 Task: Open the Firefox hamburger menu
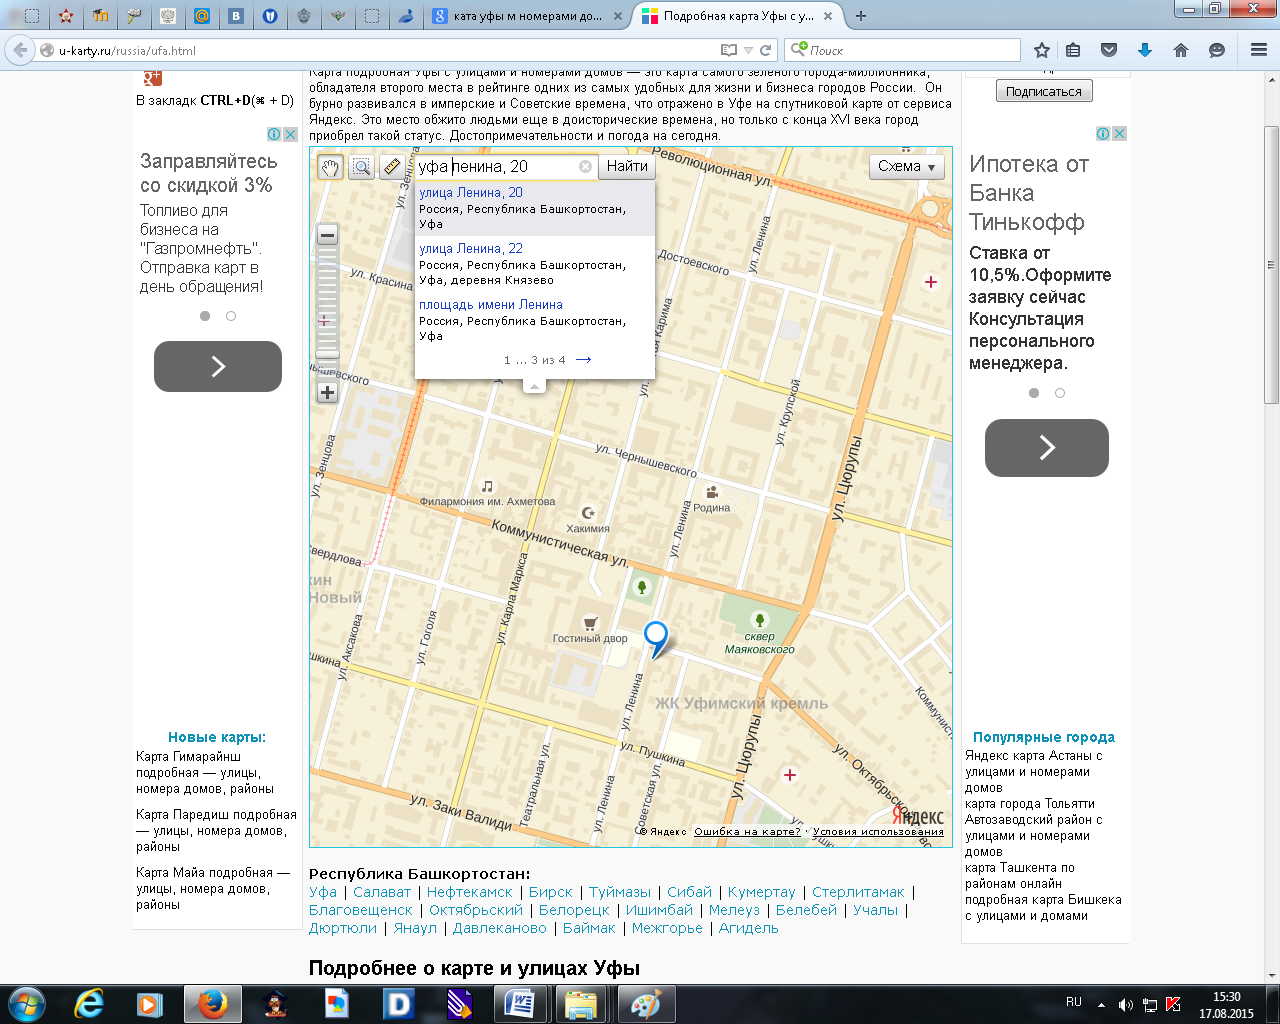pos(1259,50)
